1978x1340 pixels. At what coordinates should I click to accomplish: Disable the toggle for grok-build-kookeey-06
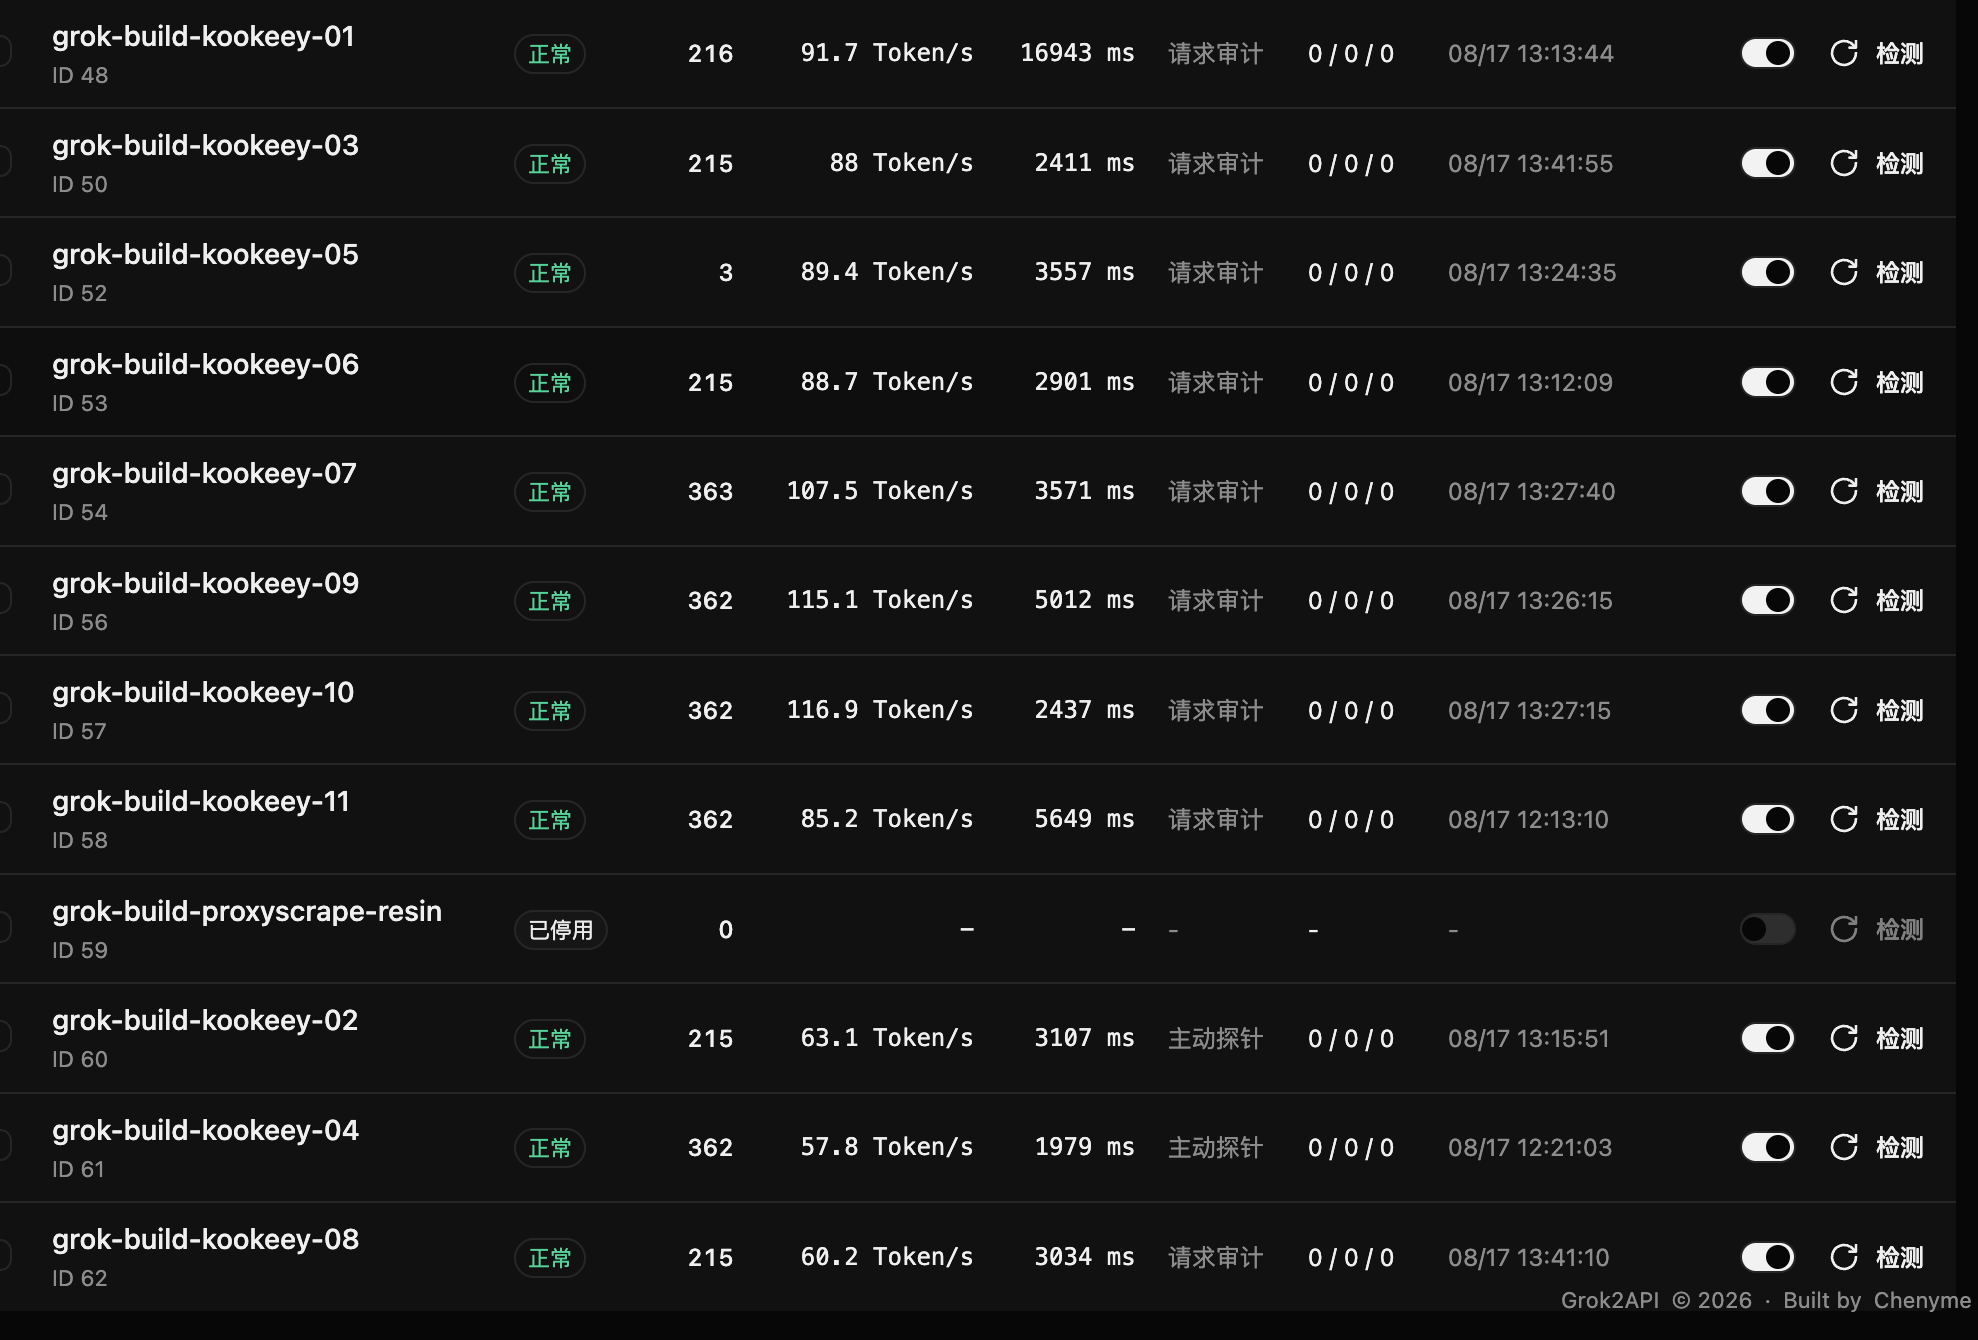[1767, 382]
